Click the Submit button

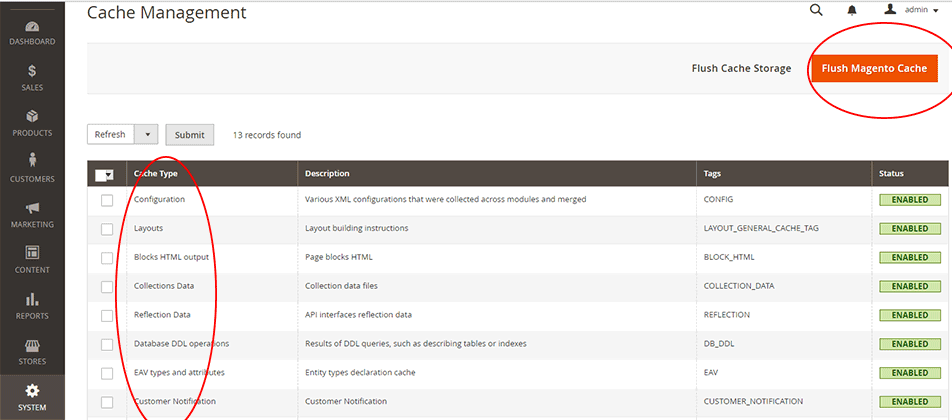[x=189, y=135]
